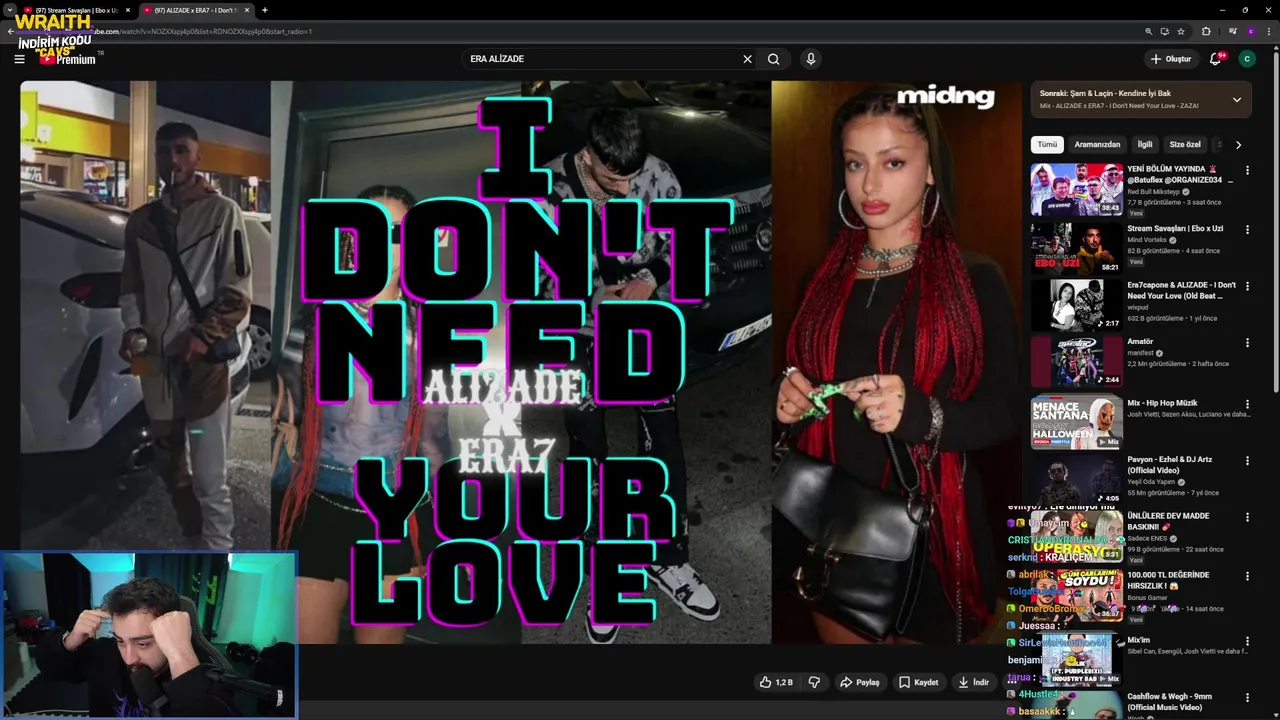Select the Size özel filter chip
The image size is (1280, 720).
(1185, 144)
